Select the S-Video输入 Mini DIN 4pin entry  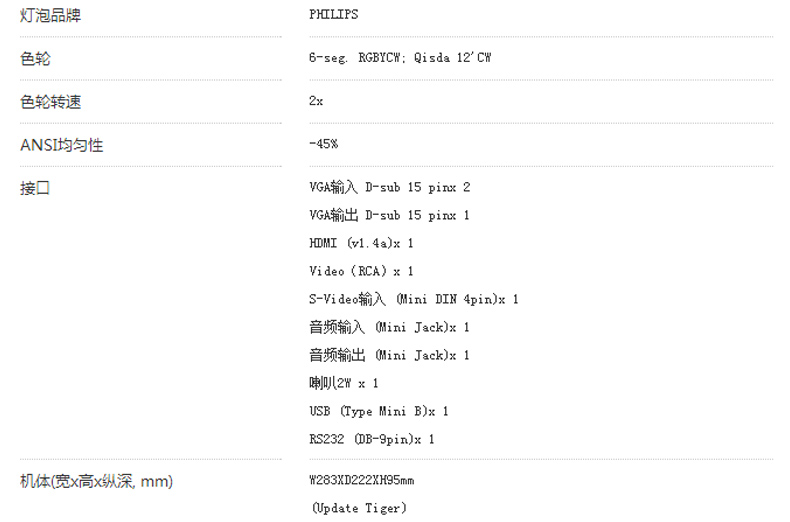pos(414,299)
